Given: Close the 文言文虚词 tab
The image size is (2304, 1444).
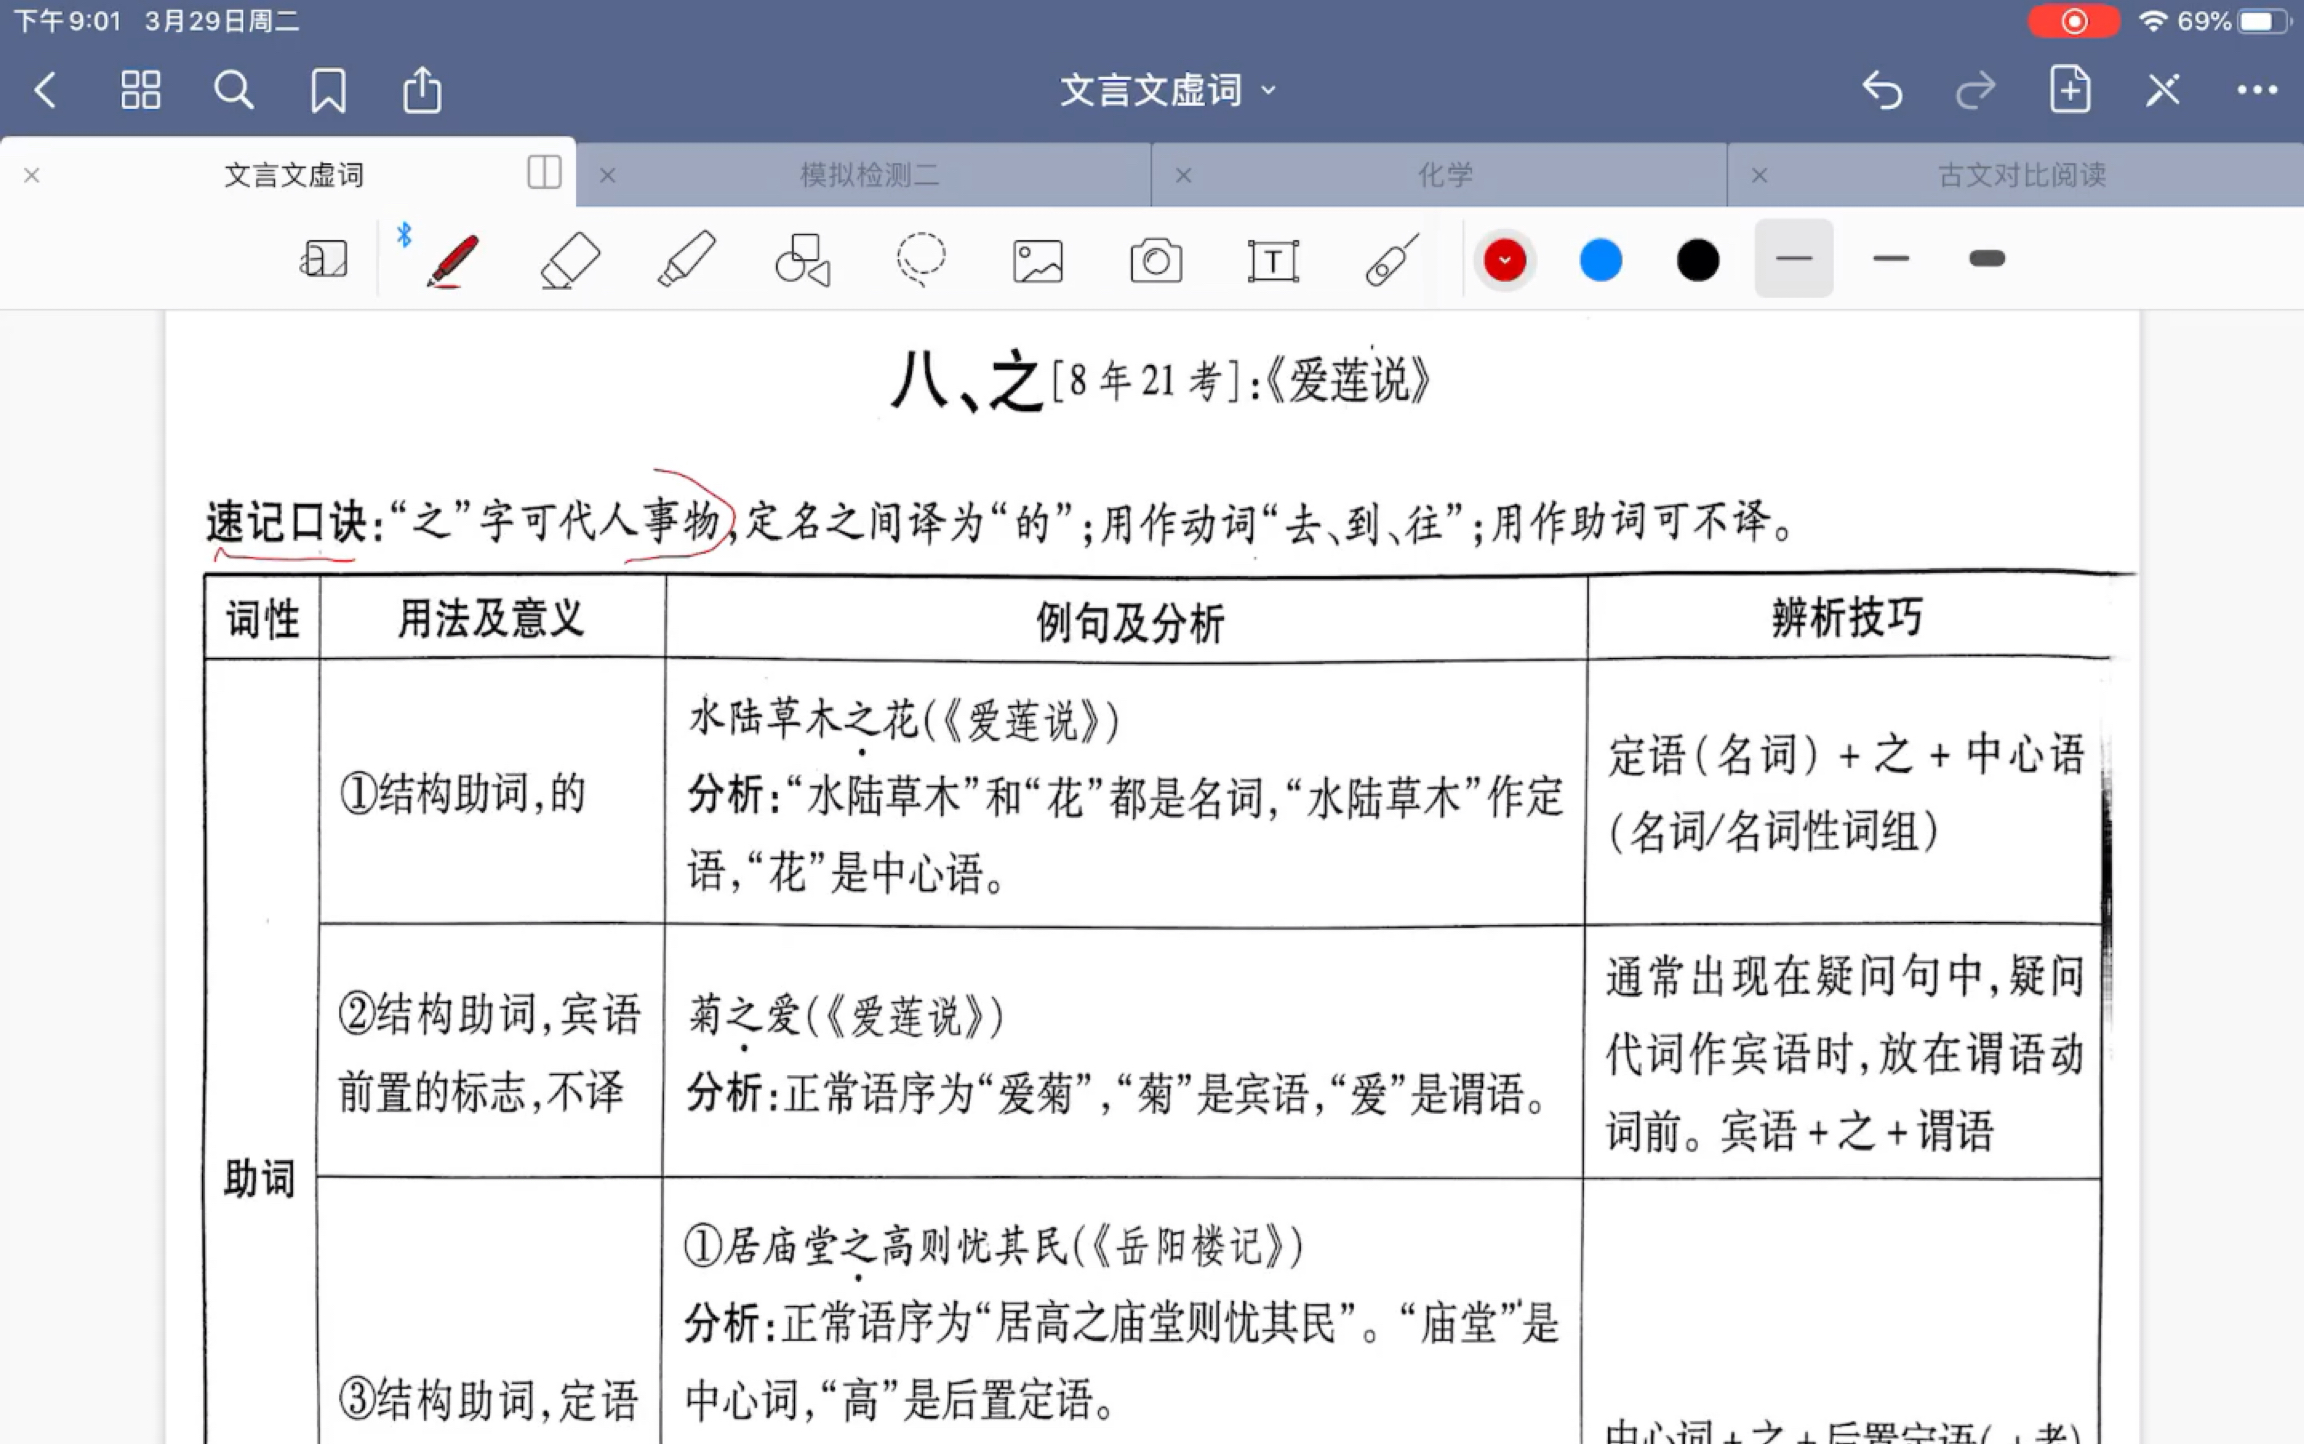Looking at the screenshot, I should (32, 176).
